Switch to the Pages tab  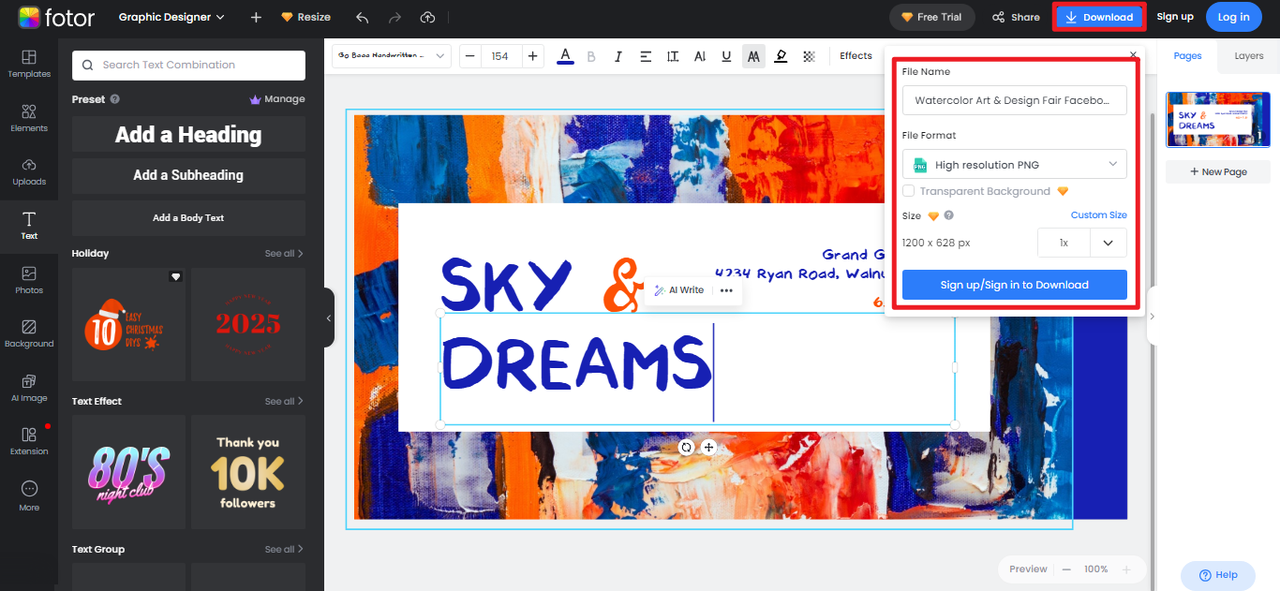pos(1188,56)
